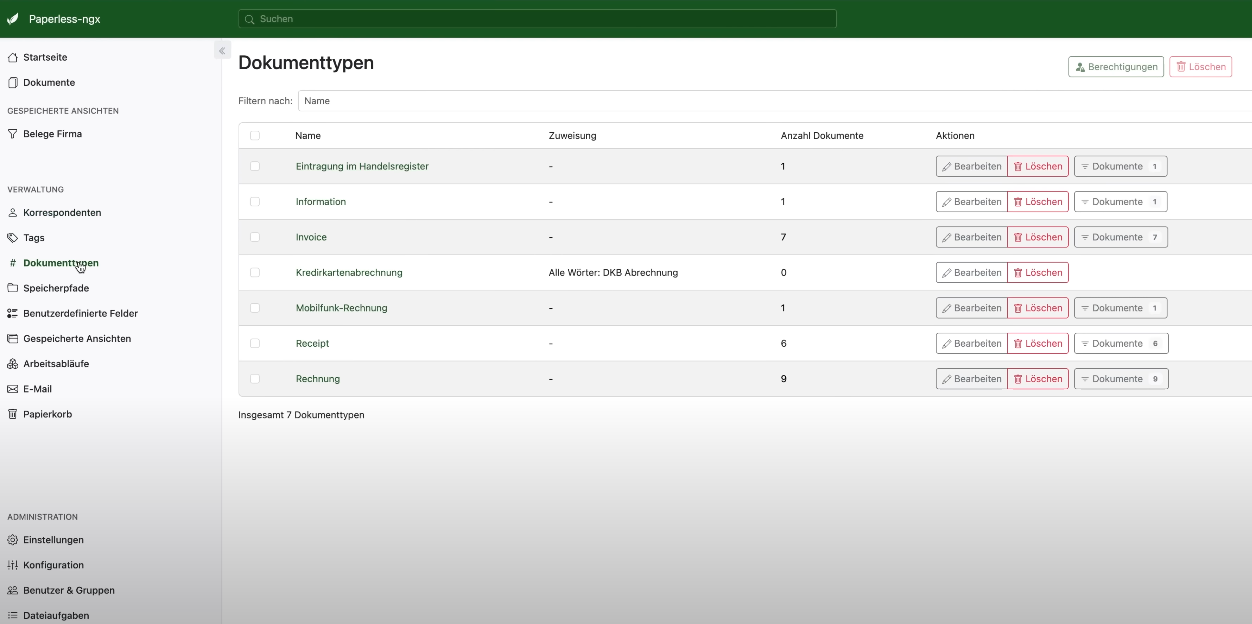Filter Dokumente for Mobilfunk-Rechnung row
Screen dimensions: 1252x624
tap(1121, 308)
